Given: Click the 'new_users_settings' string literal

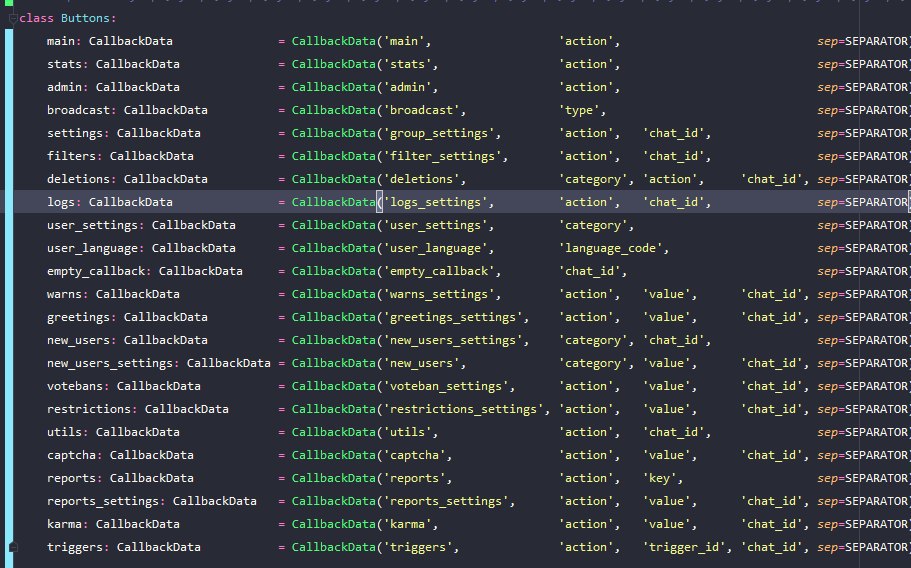Looking at the screenshot, I should [453, 340].
